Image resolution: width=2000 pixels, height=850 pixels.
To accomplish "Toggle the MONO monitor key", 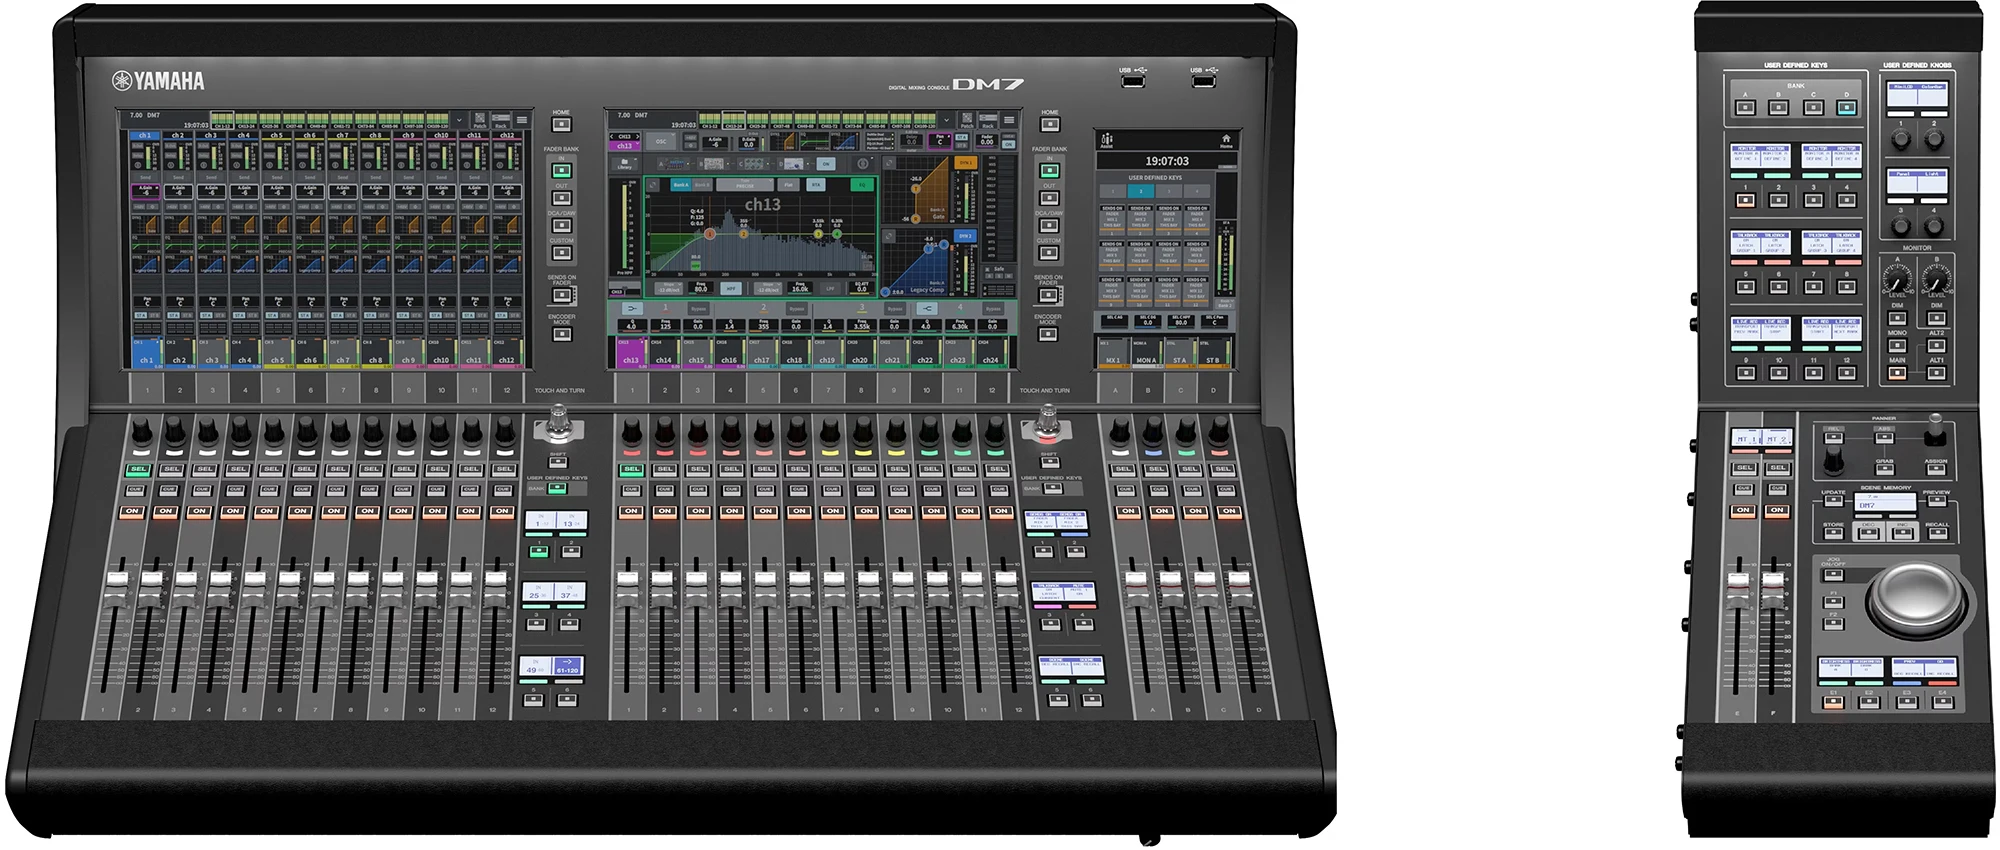I will pyautogui.click(x=1897, y=345).
